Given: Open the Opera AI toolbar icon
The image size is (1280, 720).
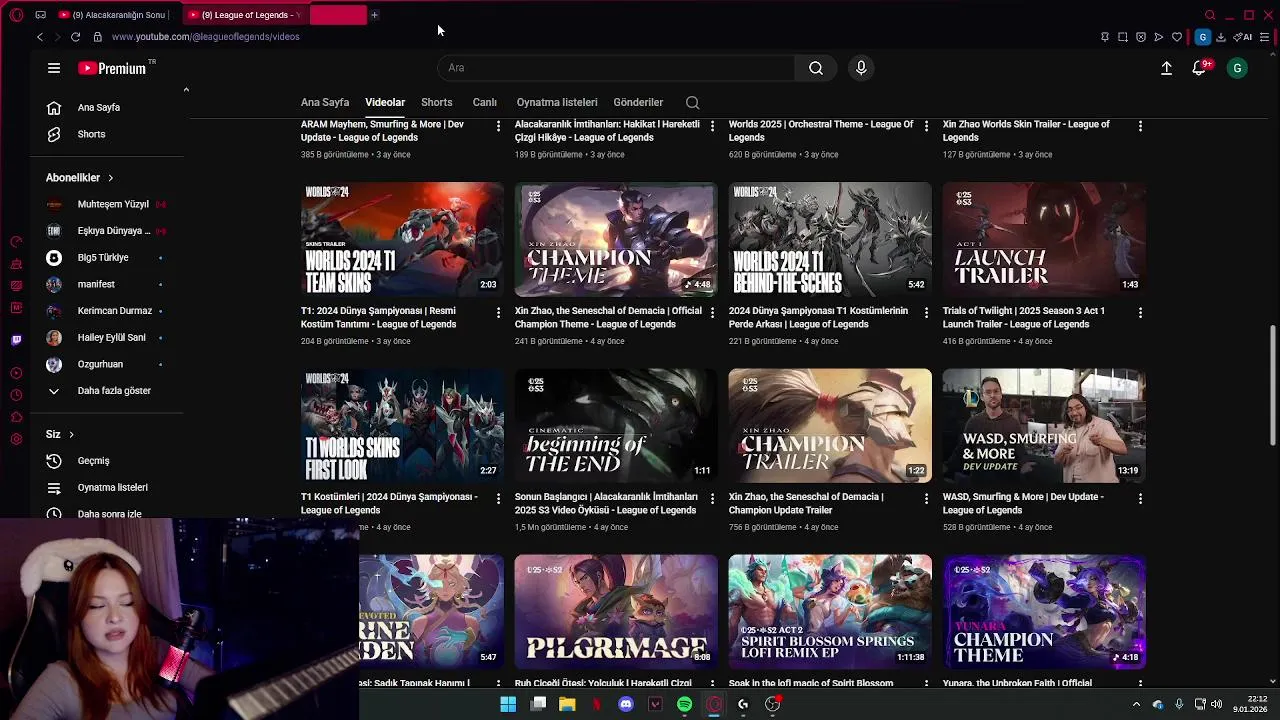Looking at the screenshot, I should (x=1243, y=37).
